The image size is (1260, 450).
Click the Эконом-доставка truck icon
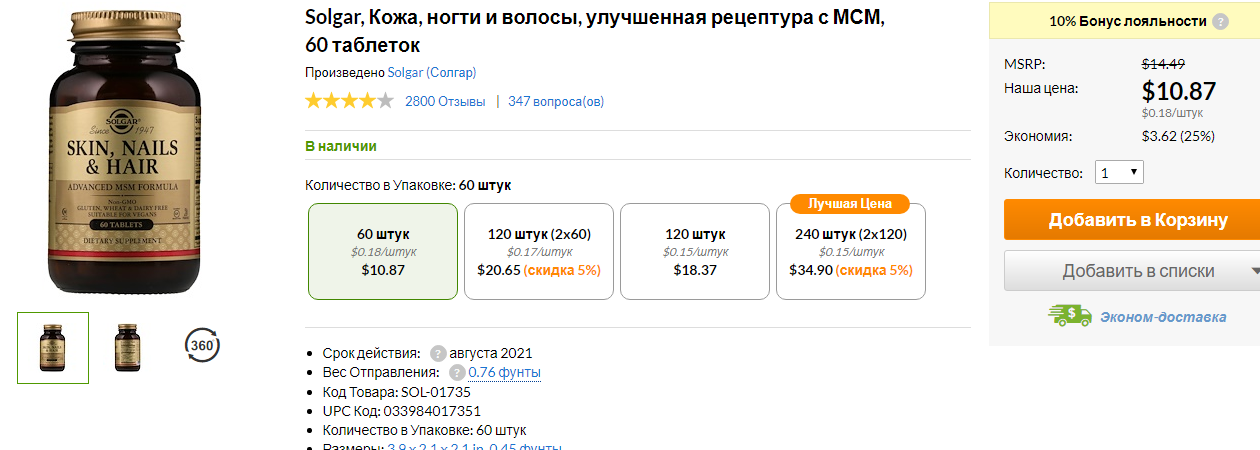(1070, 316)
